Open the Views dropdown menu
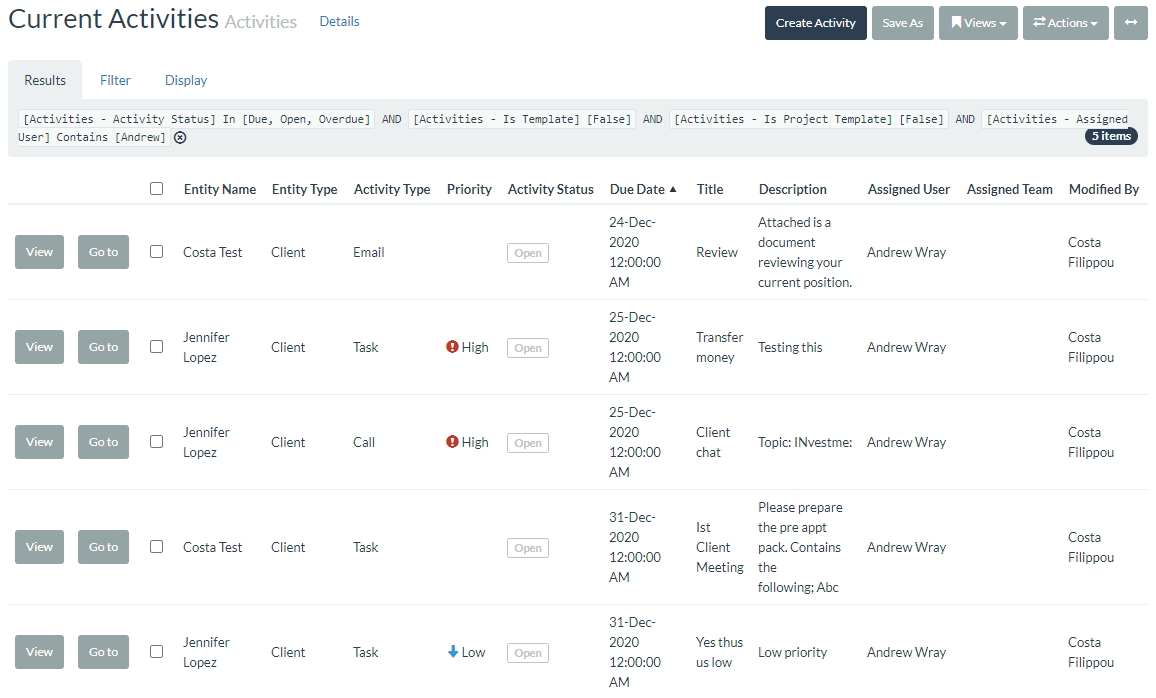This screenshot has height=698, width=1156. coord(978,23)
